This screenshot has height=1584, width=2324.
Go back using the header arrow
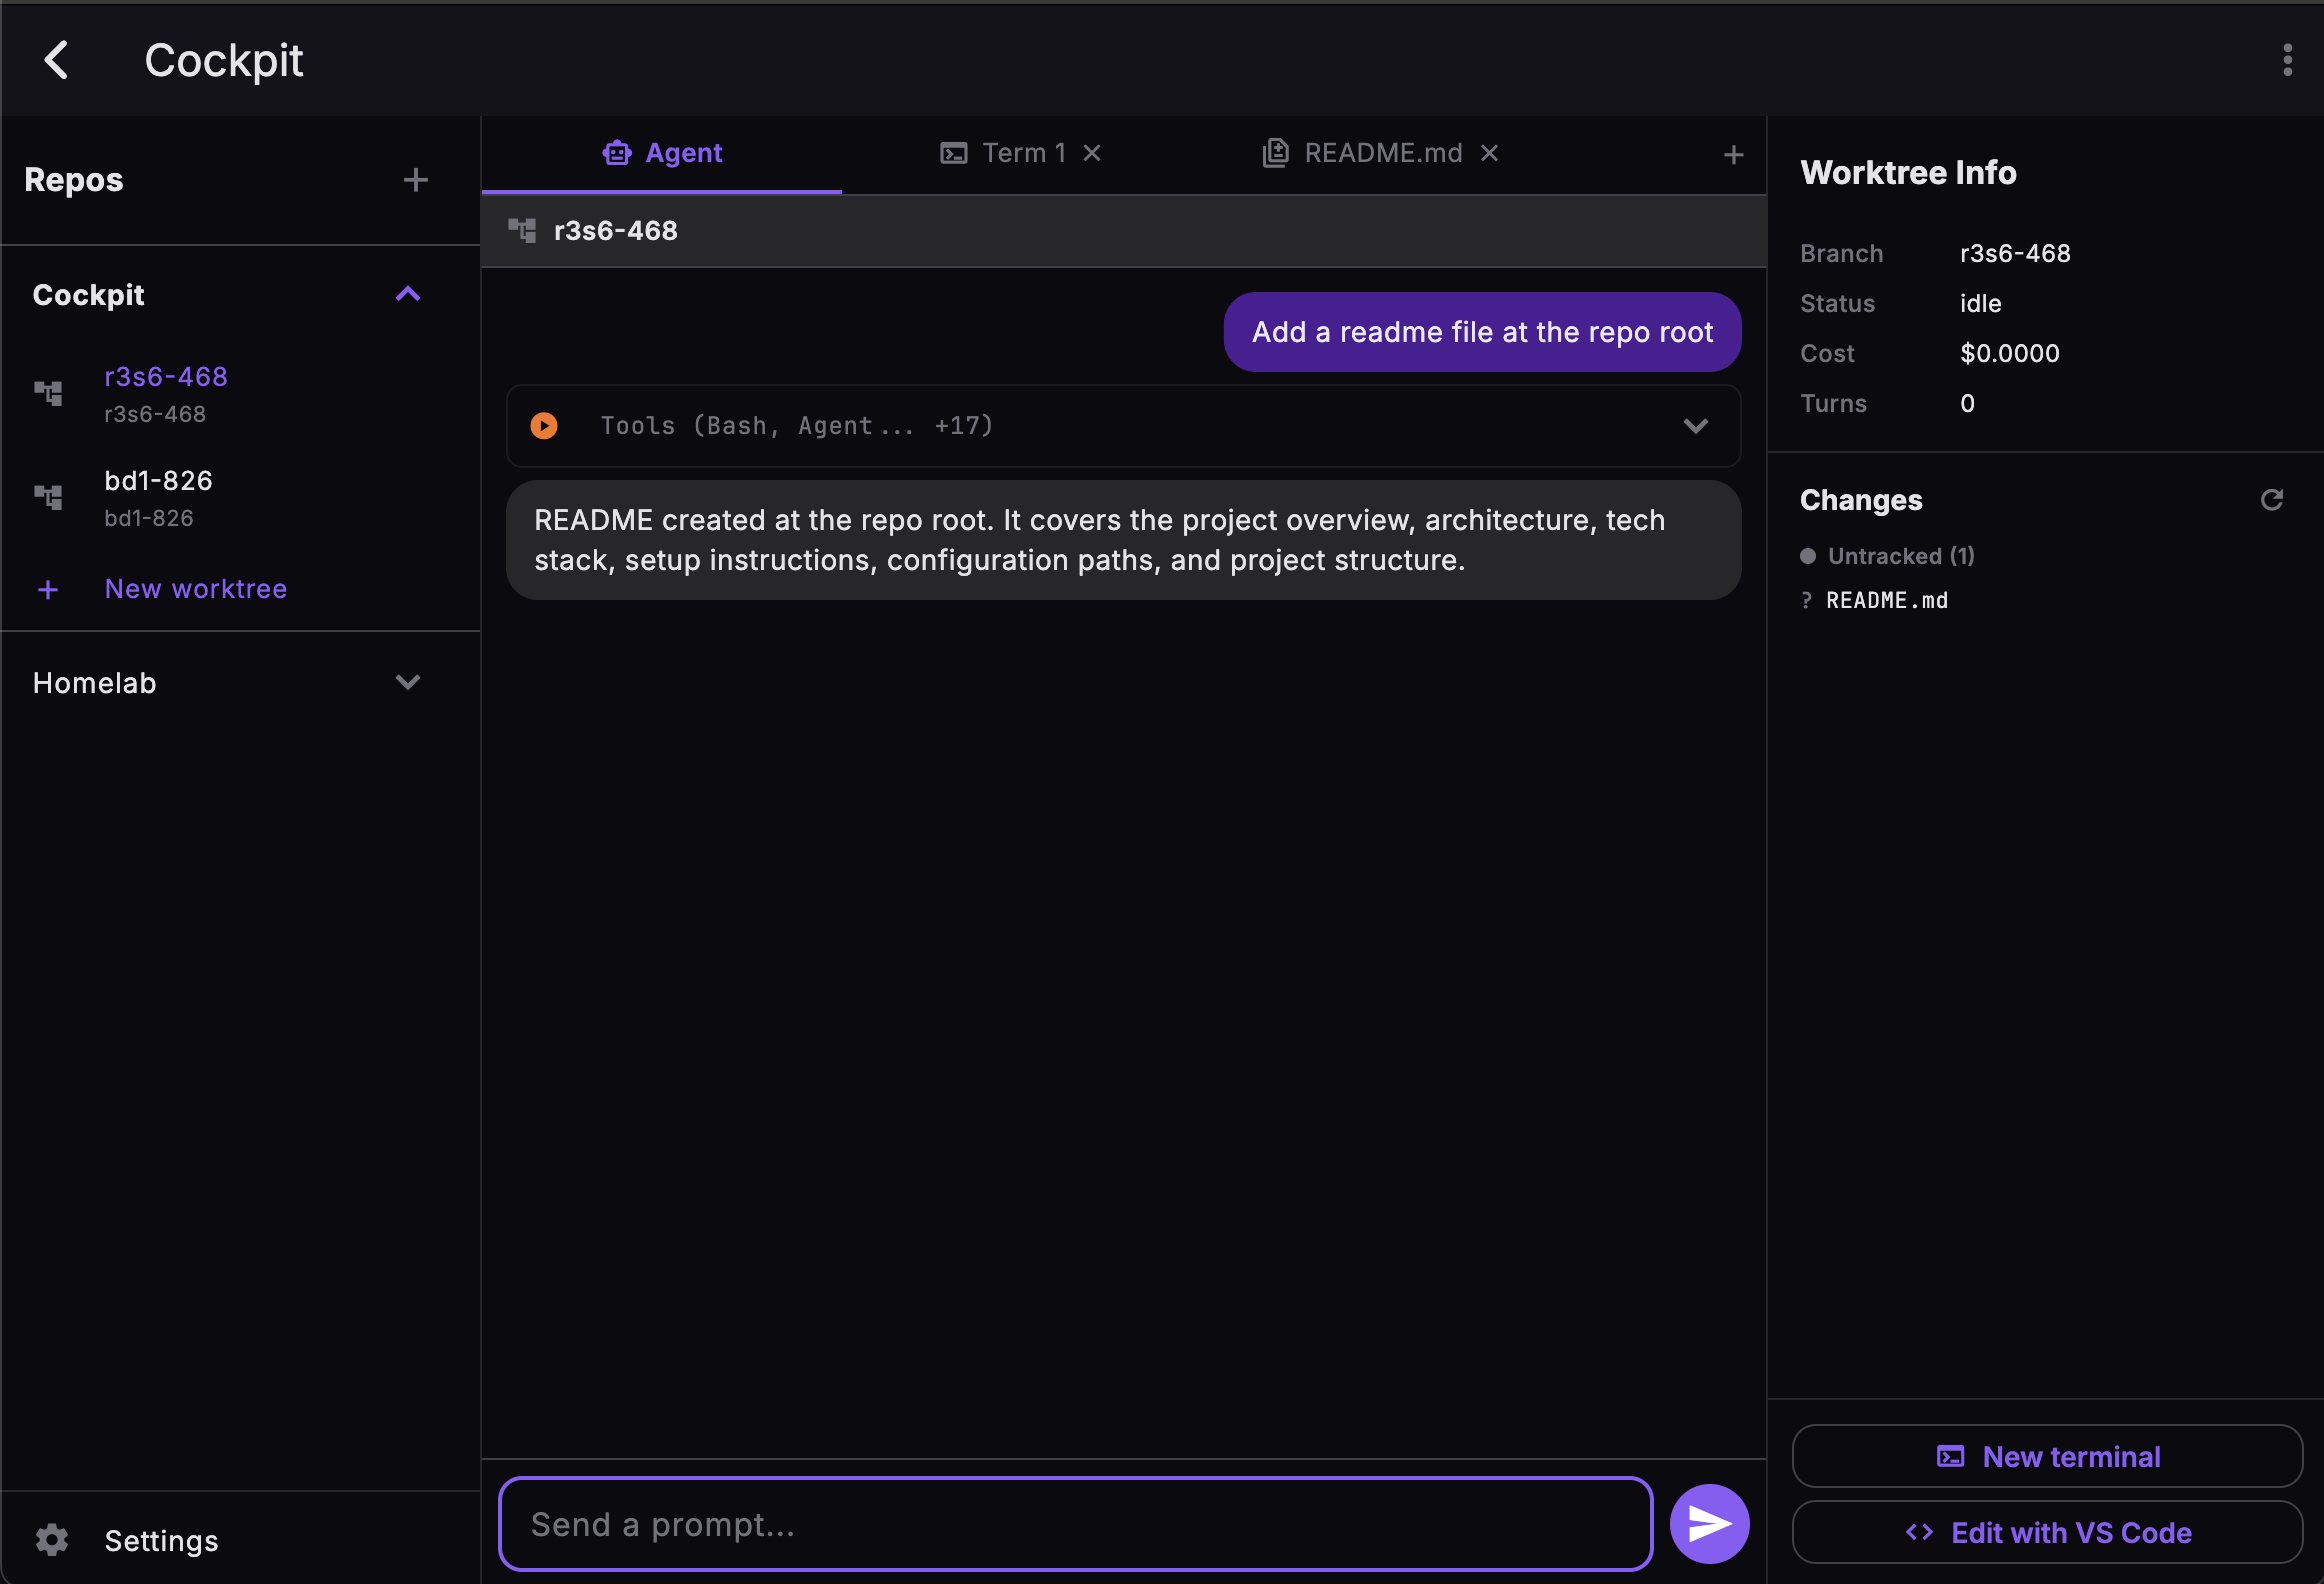coord(57,60)
